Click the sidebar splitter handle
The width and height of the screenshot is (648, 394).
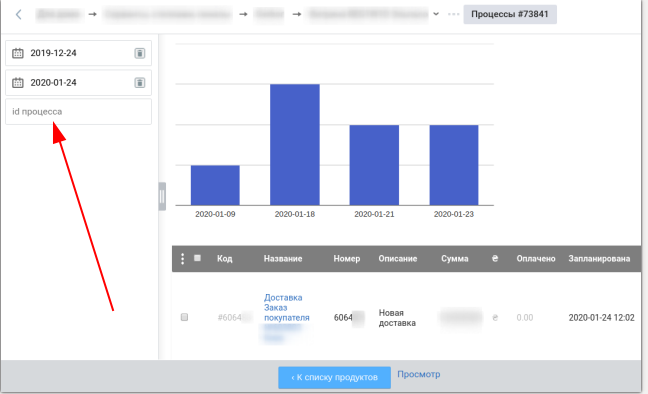tap(162, 196)
